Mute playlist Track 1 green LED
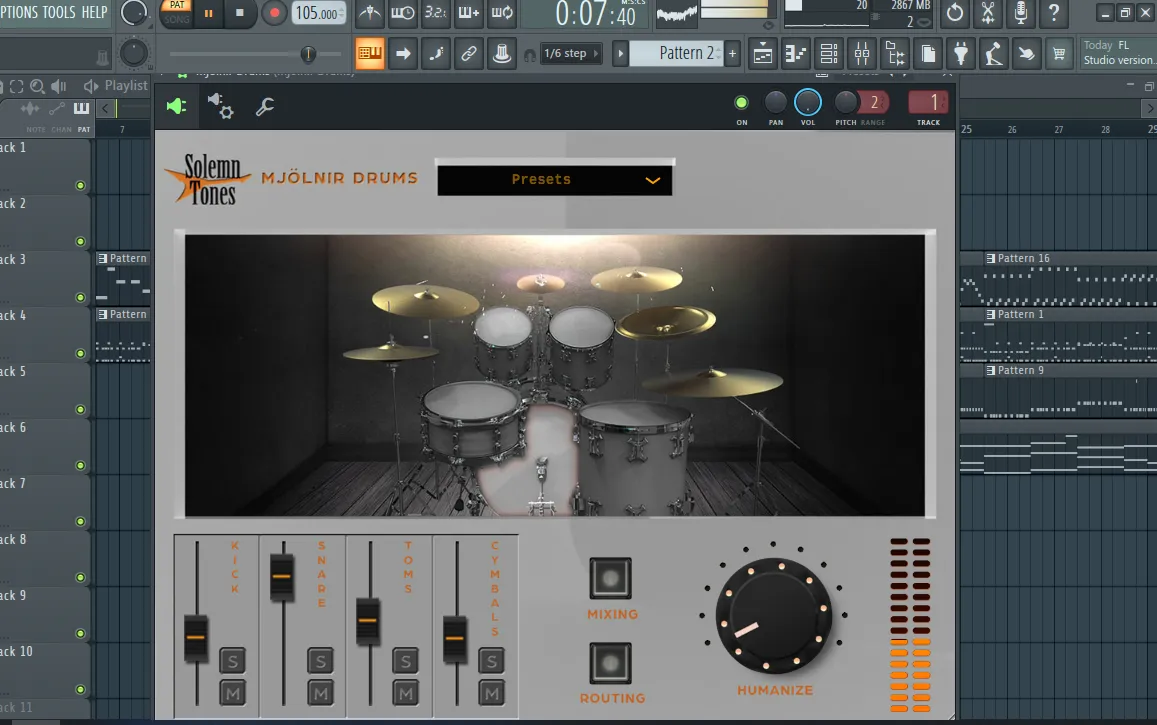The height and width of the screenshot is (725, 1157). point(80,186)
